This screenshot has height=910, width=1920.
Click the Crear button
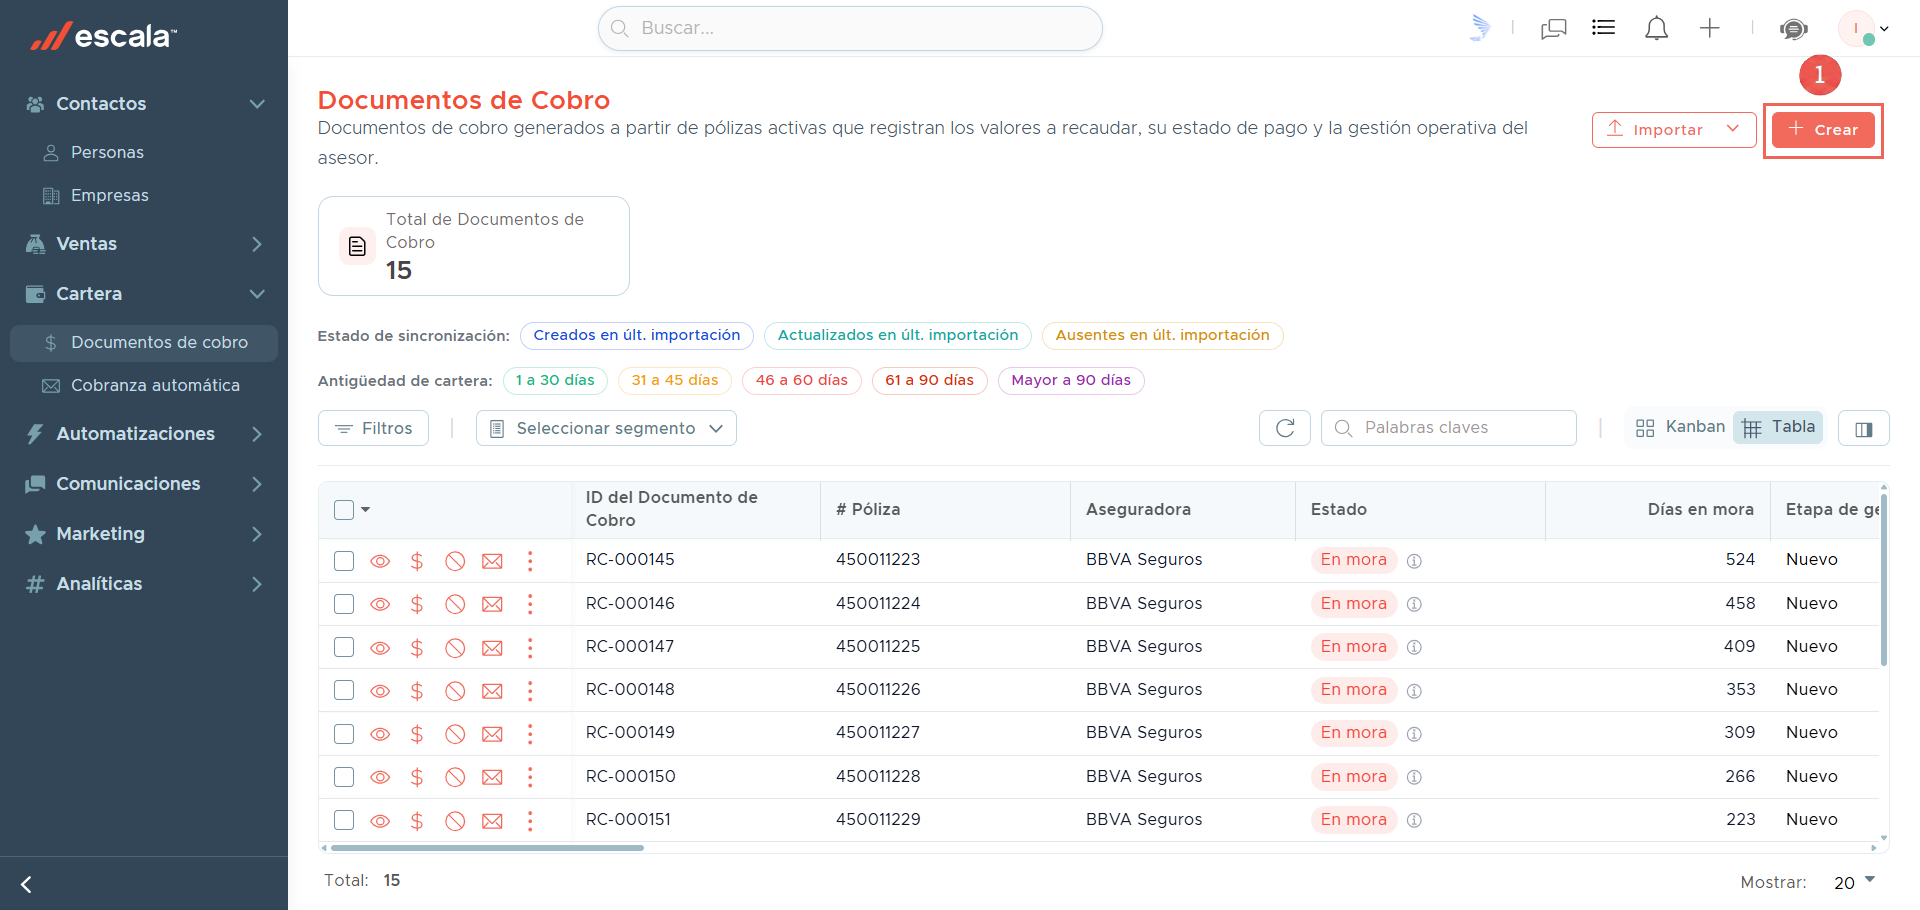[1823, 130]
